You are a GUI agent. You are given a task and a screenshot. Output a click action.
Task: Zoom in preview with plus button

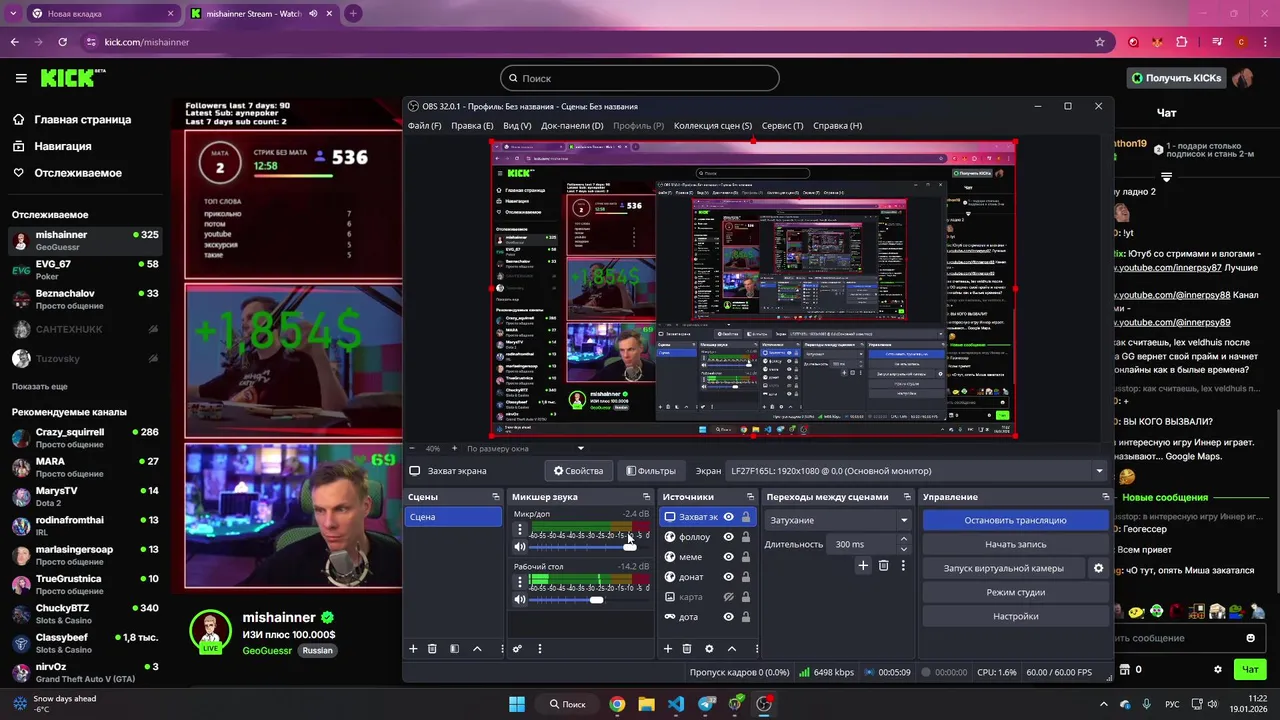pyautogui.click(x=454, y=449)
